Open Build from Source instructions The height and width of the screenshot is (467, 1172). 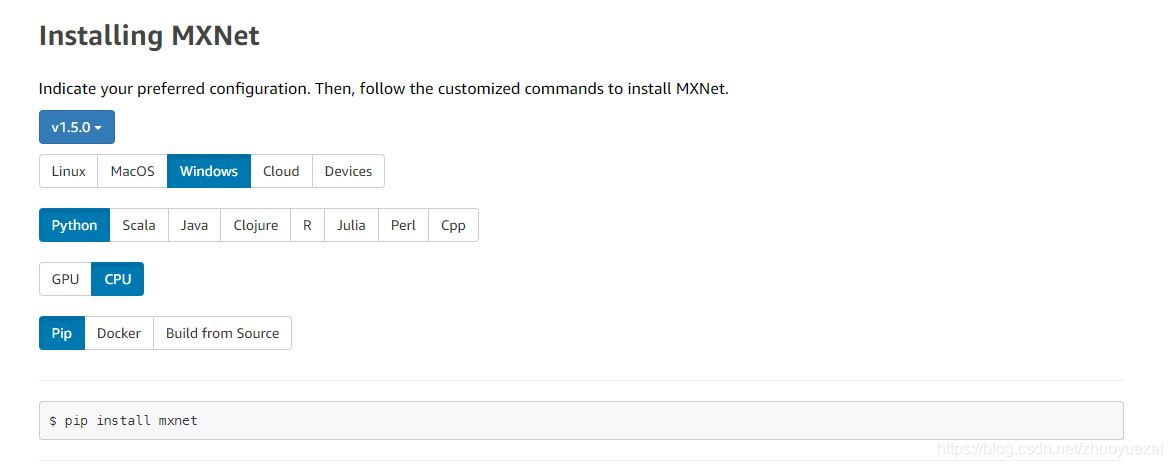(x=223, y=333)
